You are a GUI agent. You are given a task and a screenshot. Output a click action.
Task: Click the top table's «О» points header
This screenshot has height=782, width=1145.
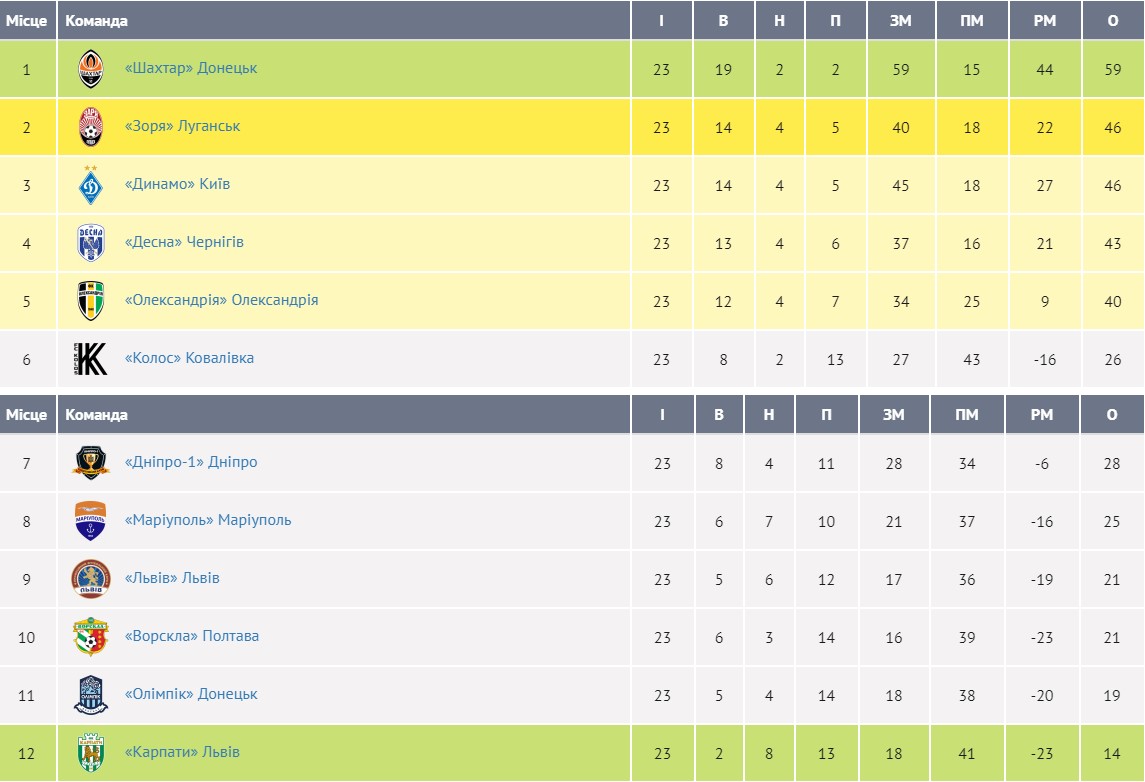[1113, 20]
